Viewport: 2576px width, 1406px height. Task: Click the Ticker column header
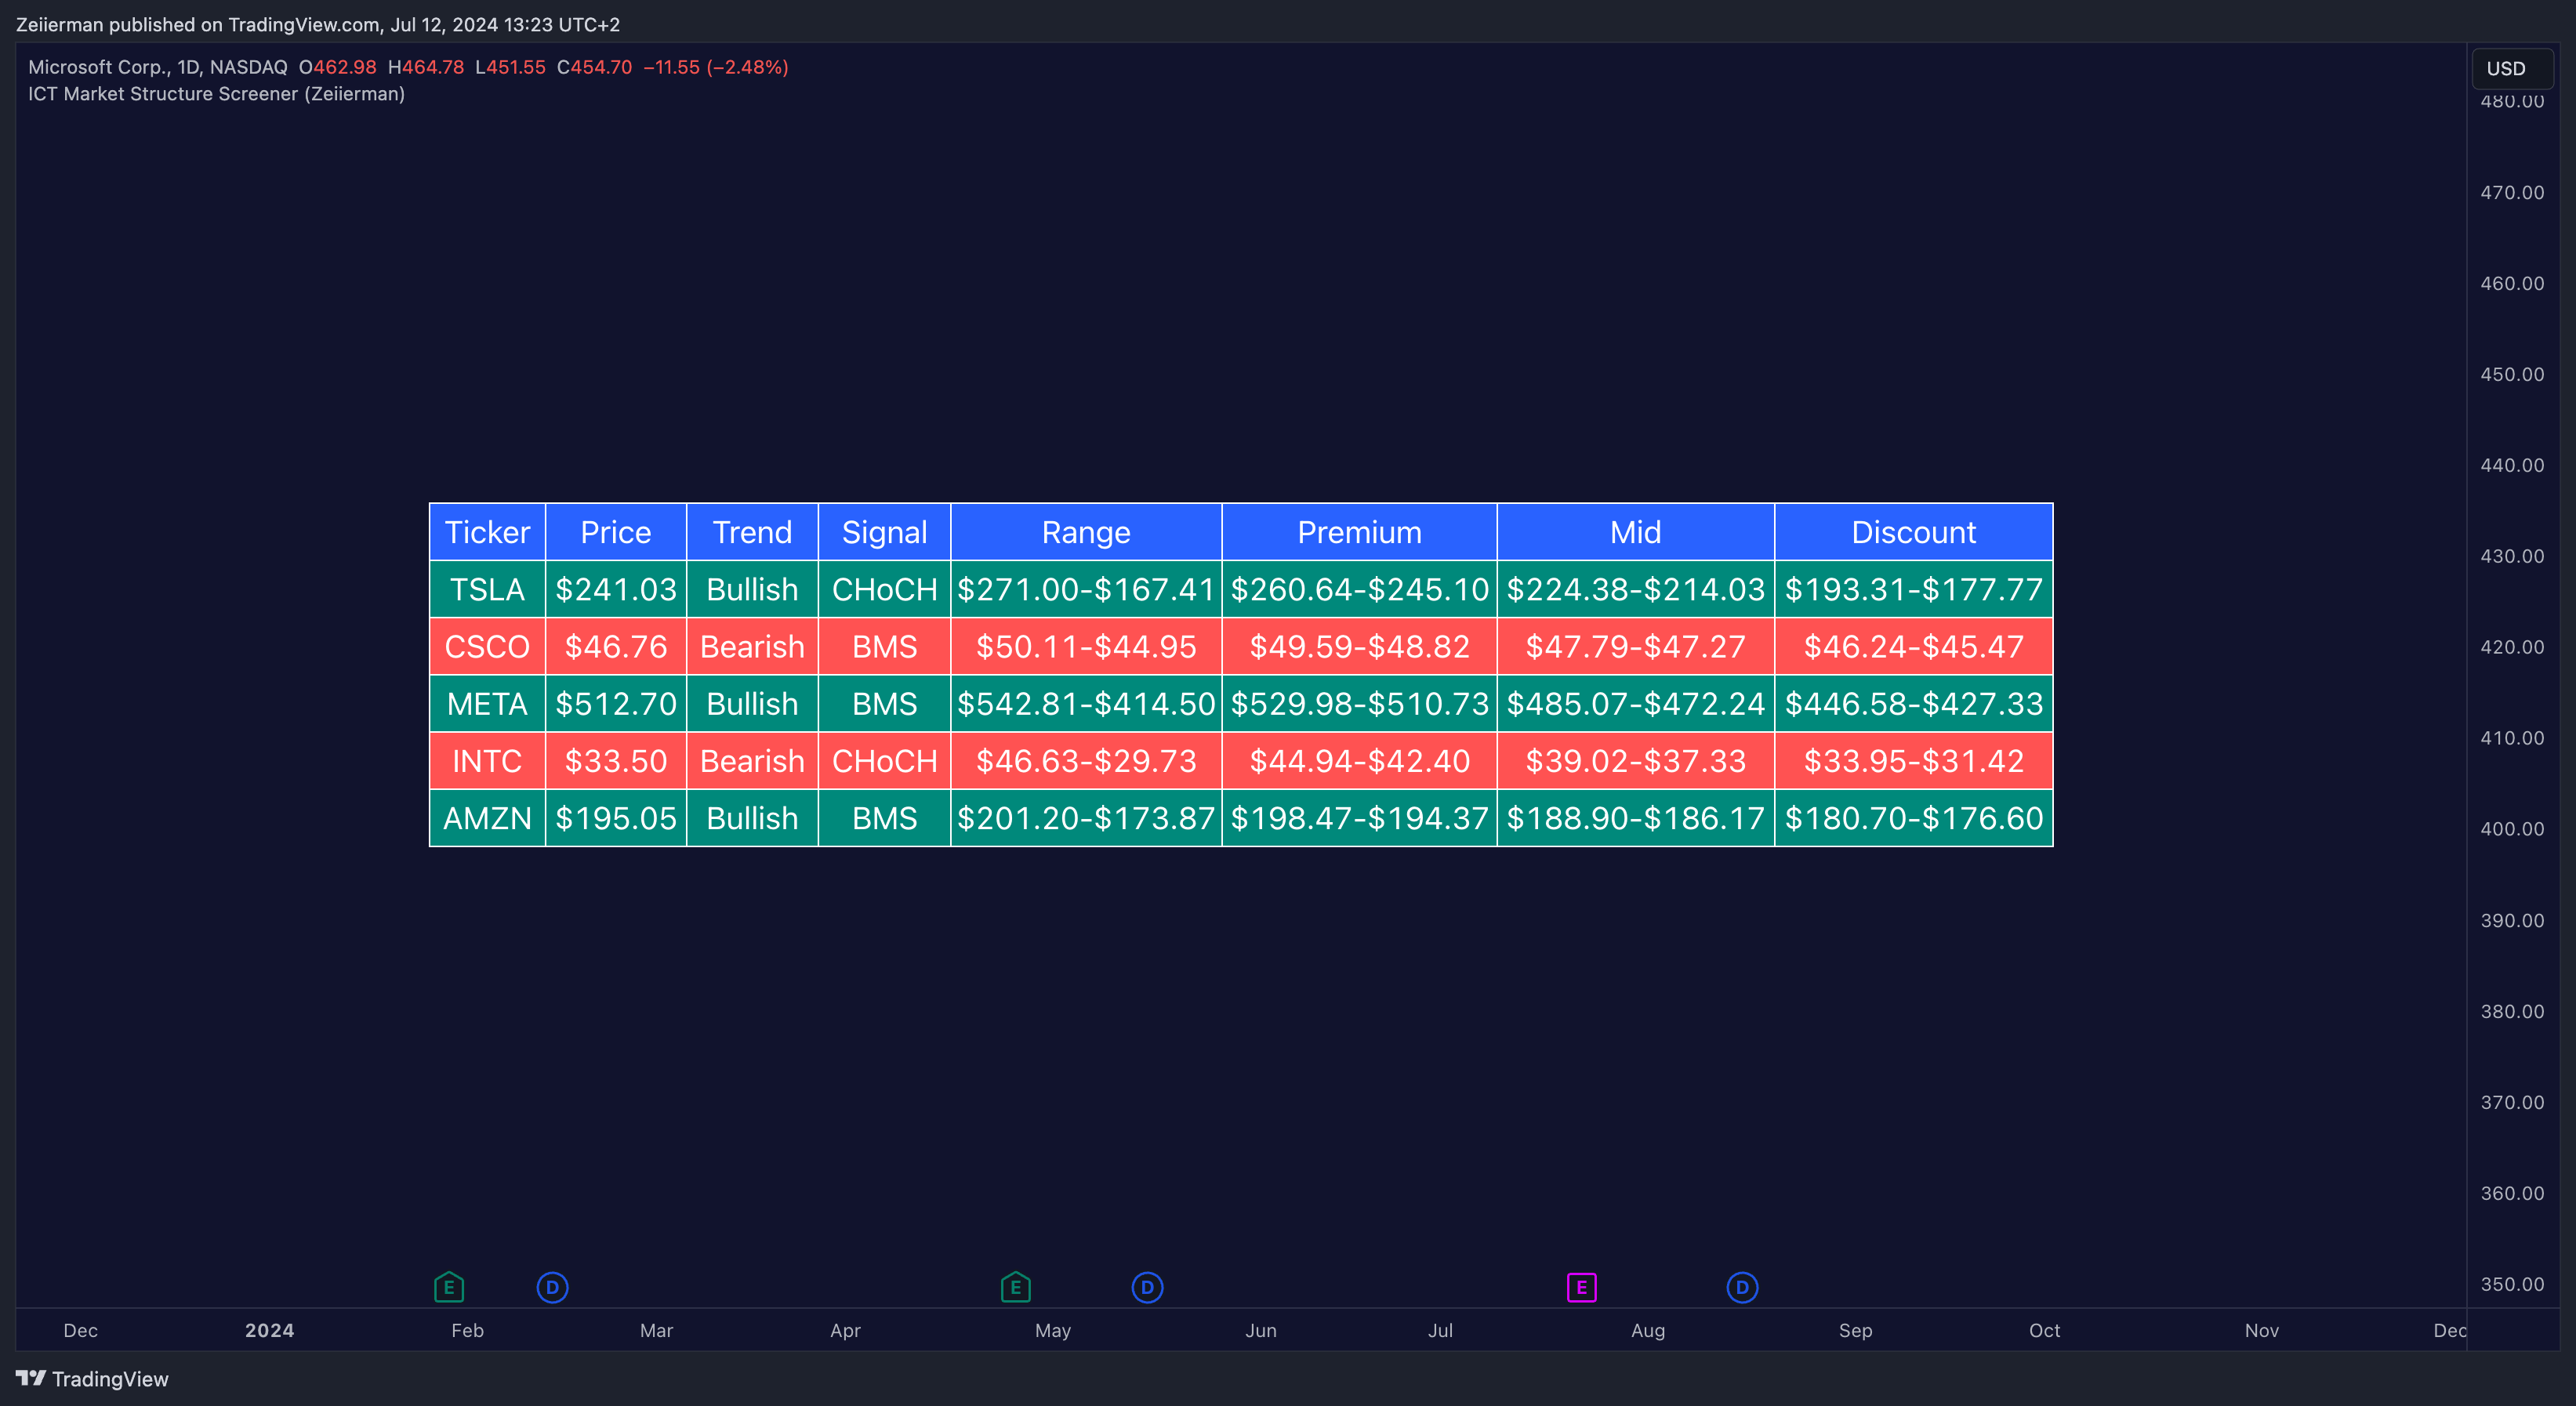(x=487, y=532)
